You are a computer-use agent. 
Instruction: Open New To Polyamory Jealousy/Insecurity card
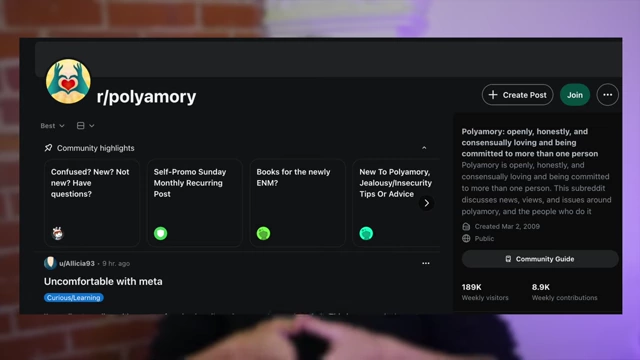tap(396, 203)
